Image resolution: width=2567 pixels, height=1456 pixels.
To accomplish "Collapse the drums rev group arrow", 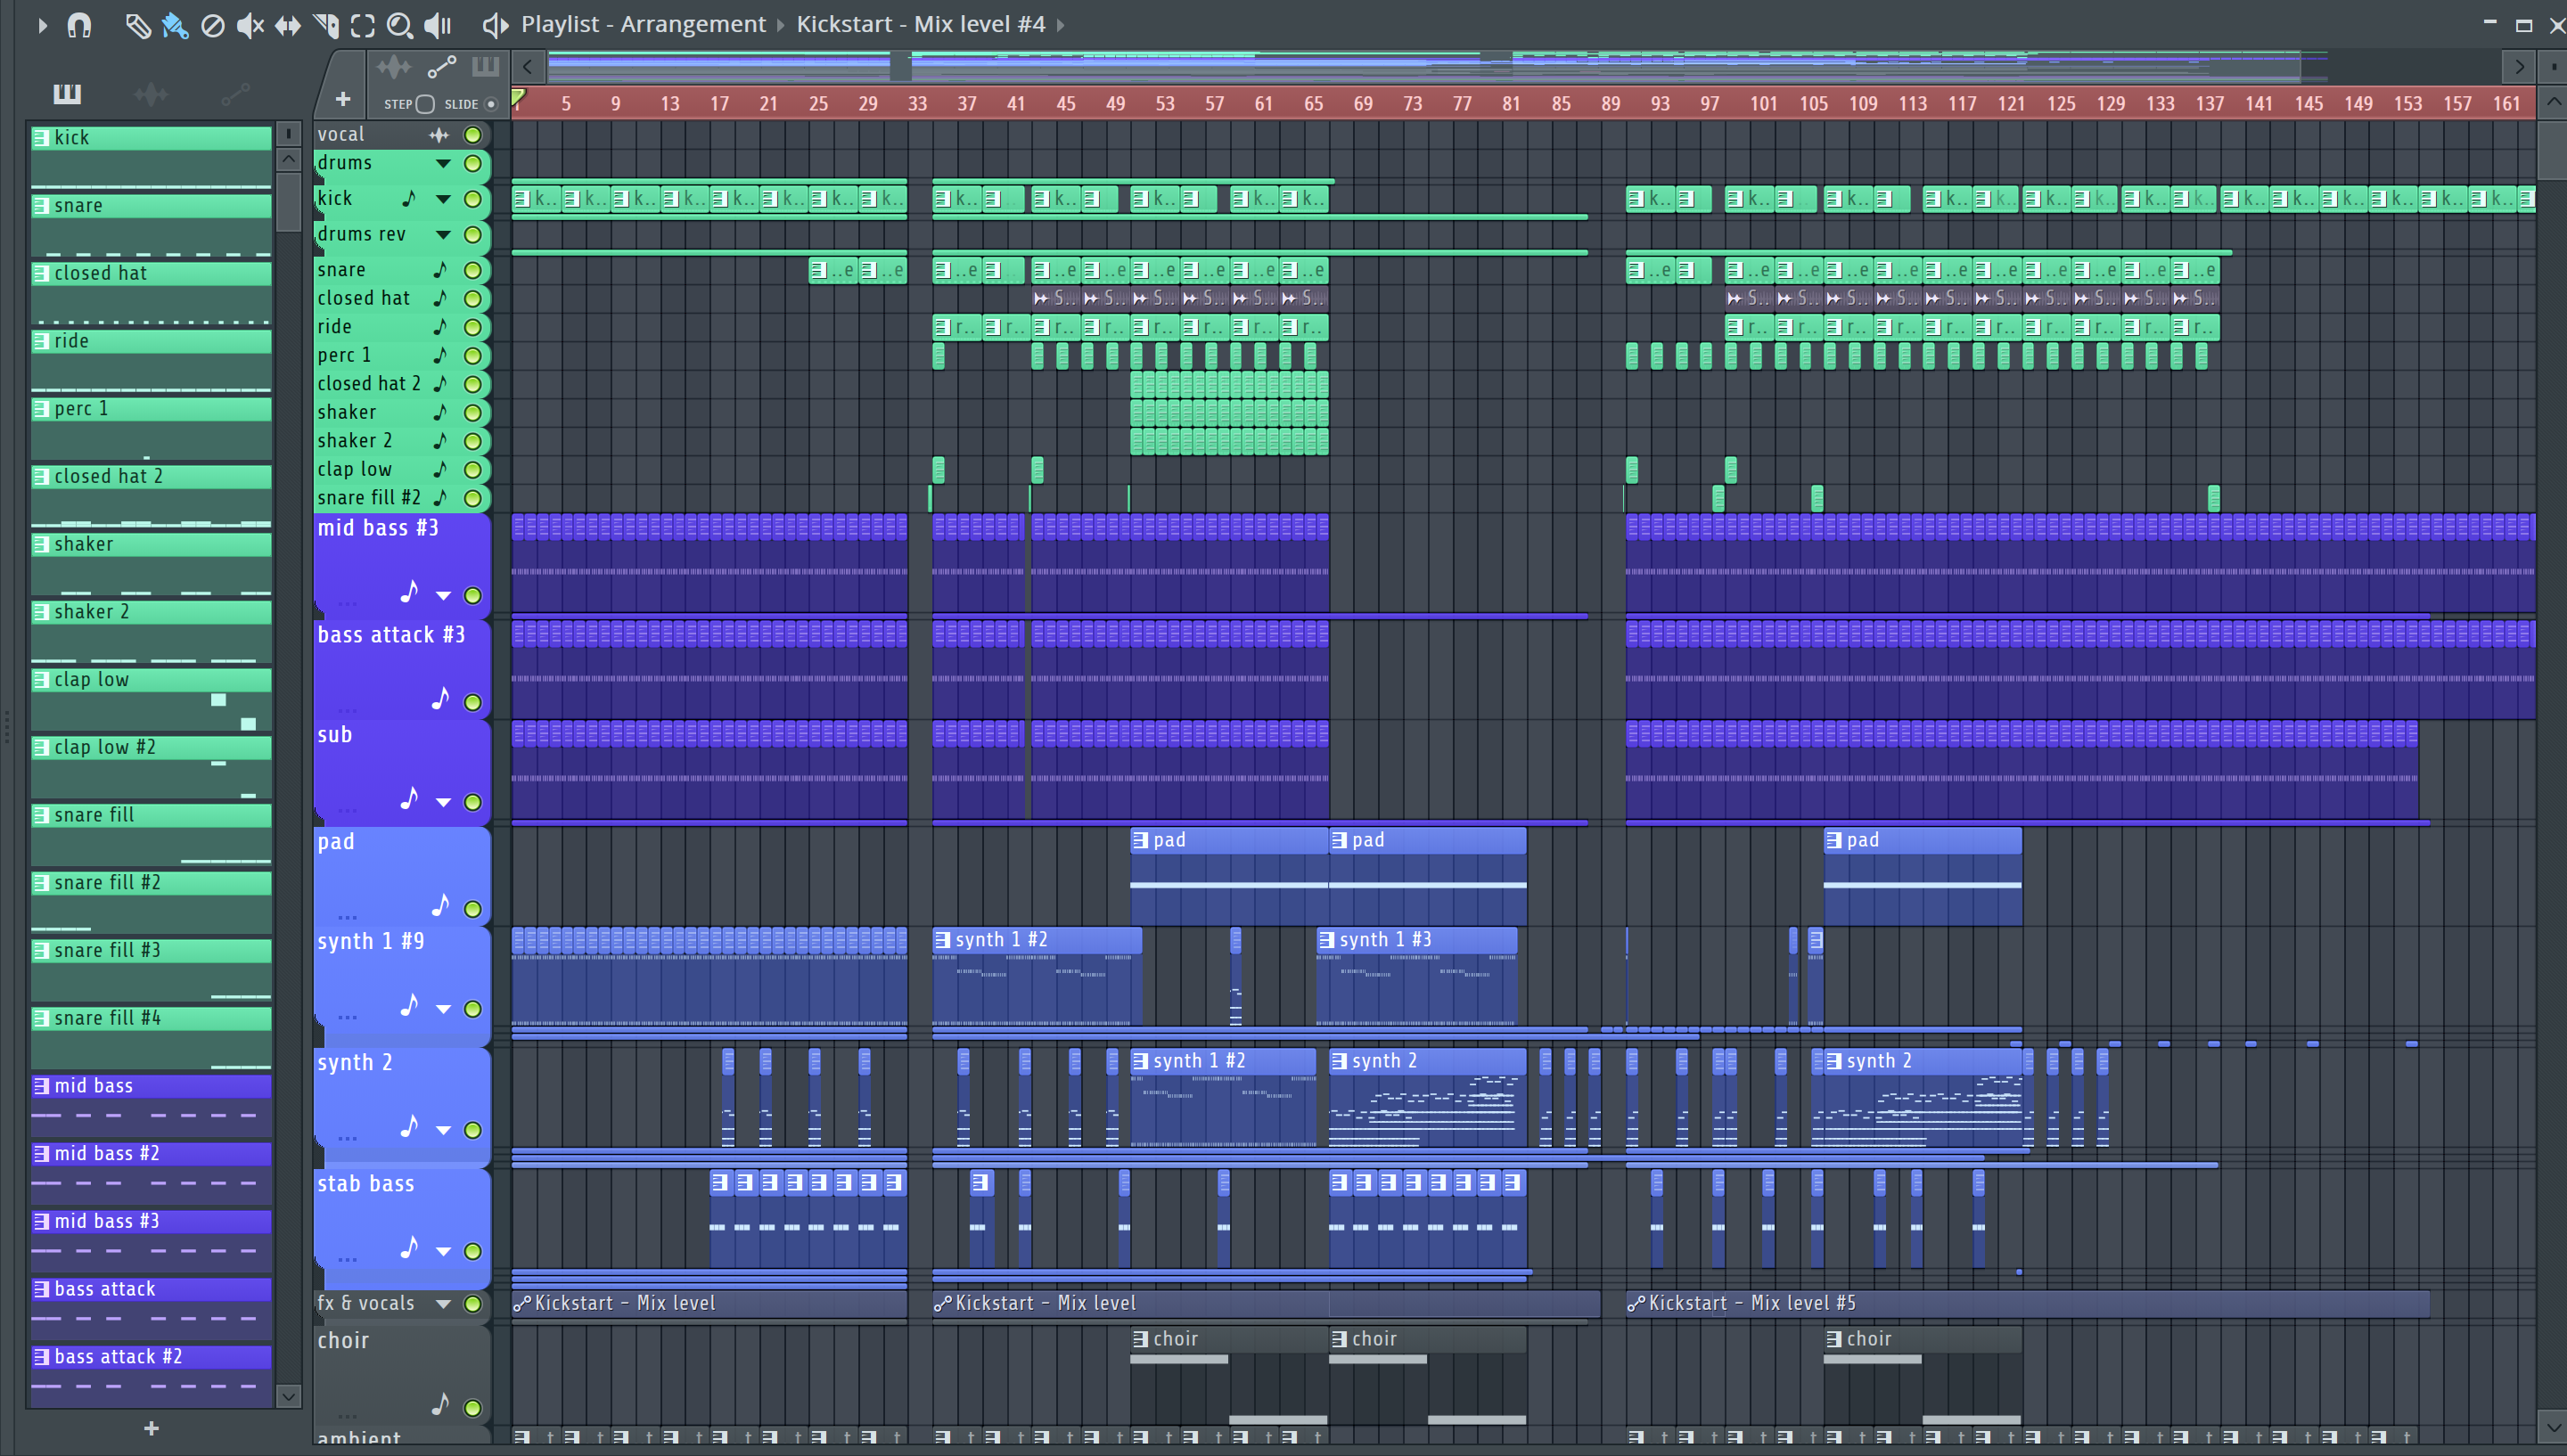I will click(x=443, y=235).
